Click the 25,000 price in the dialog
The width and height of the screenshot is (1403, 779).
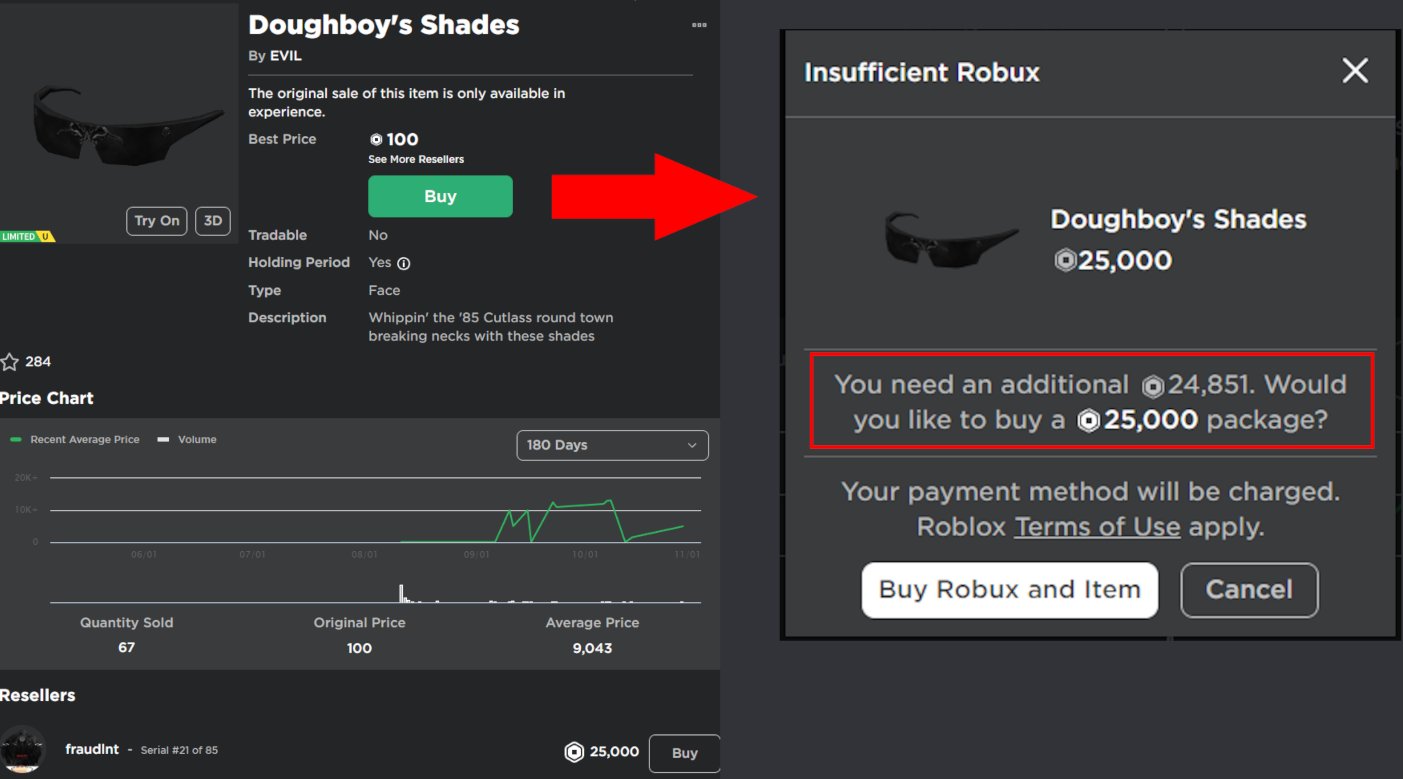(x=1113, y=261)
